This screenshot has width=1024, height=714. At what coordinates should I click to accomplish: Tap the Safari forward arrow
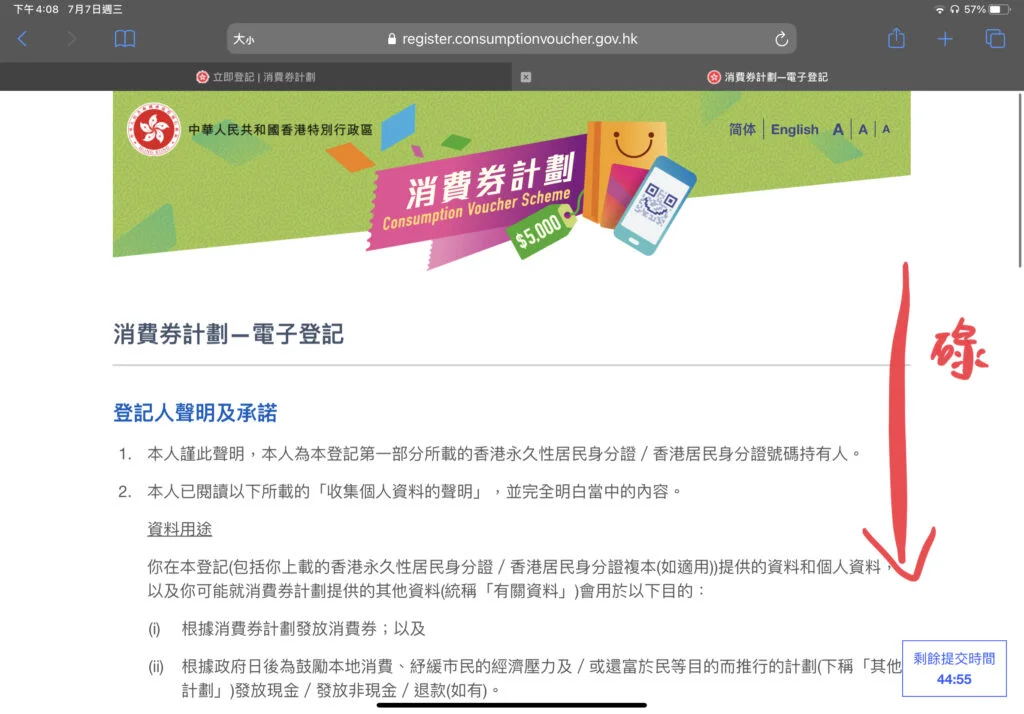pyautogui.click(x=71, y=39)
